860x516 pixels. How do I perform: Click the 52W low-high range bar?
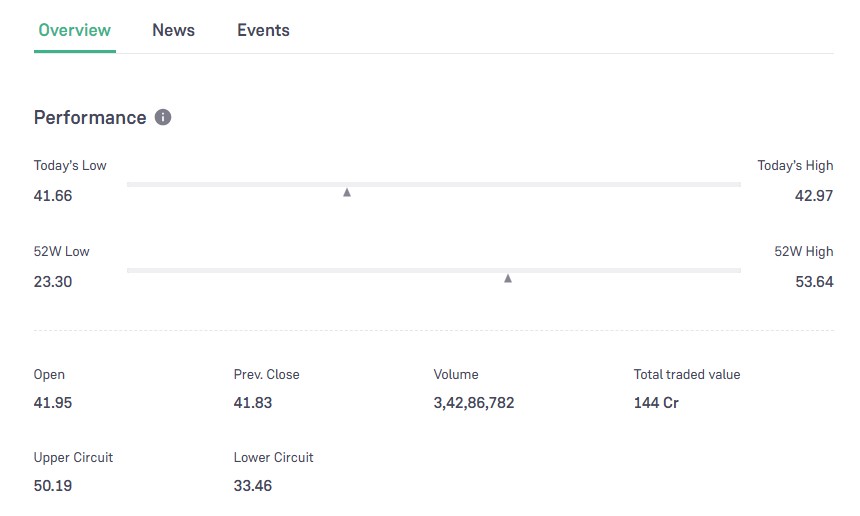coord(433,270)
